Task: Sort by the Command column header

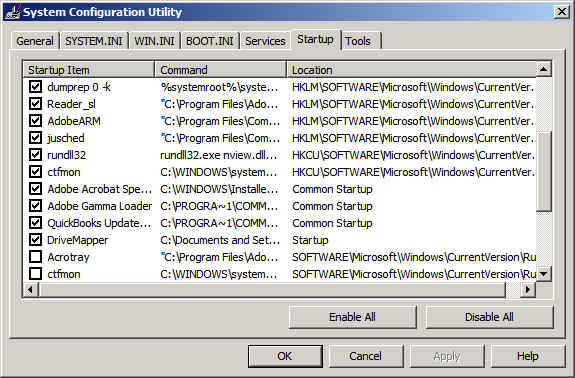Action: coord(220,70)
